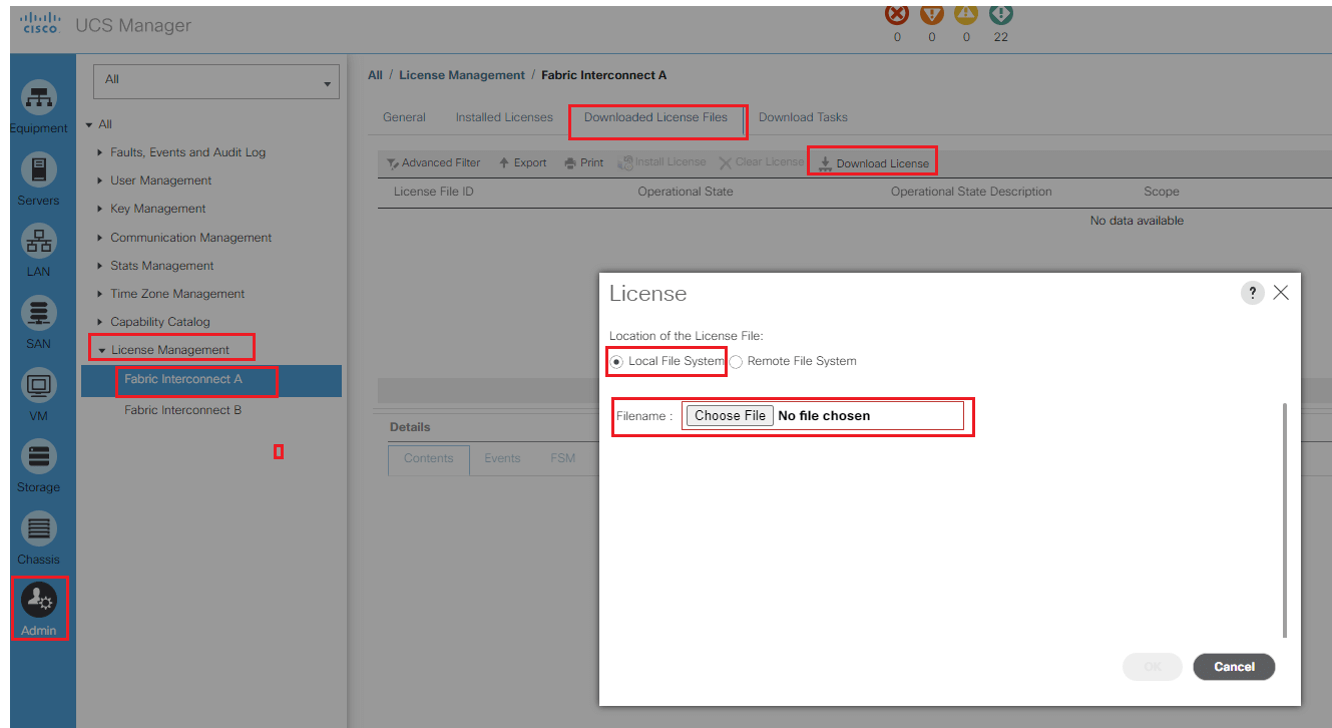Sort by Scope column header

coord(1161,191)
